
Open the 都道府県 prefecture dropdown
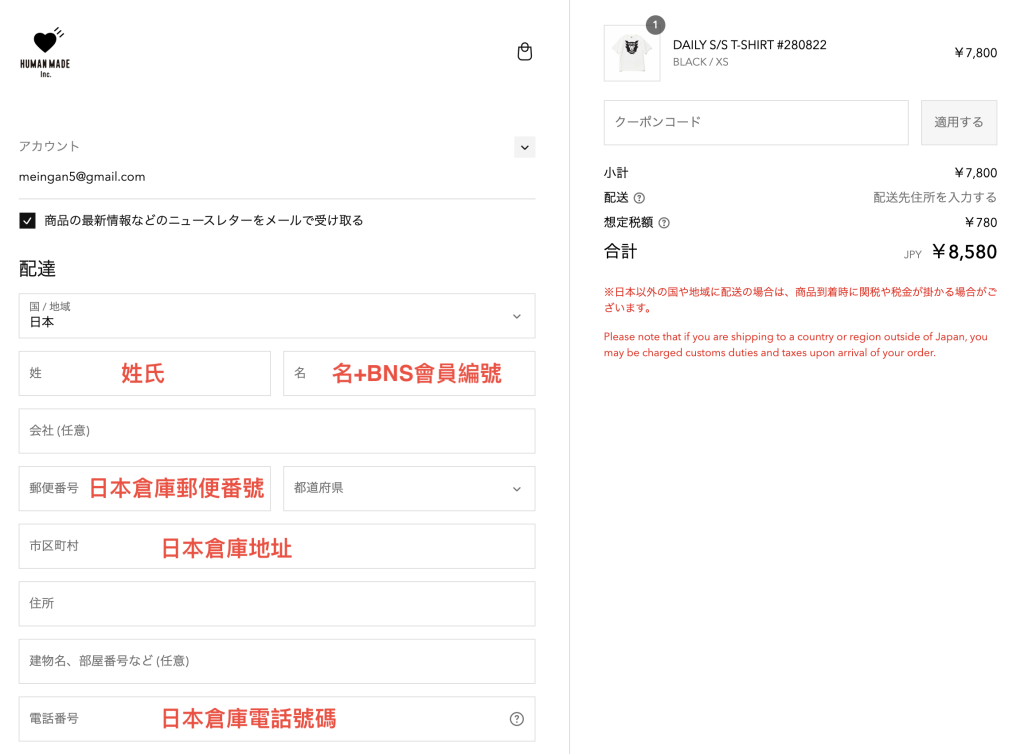coord(409,489)
